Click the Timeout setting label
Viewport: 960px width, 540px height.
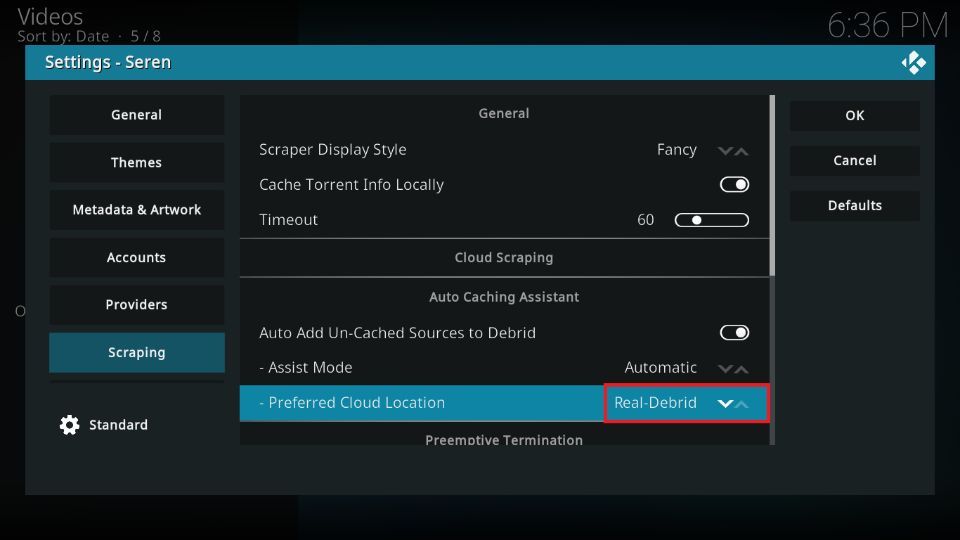coord(288,220)
